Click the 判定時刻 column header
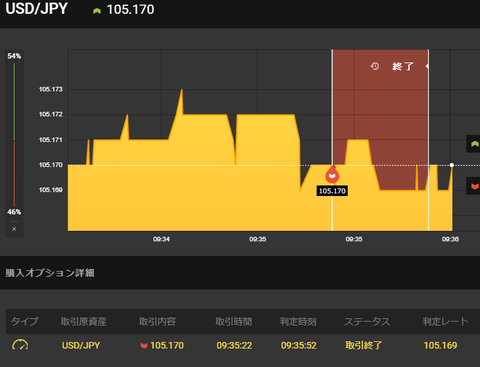Screen dimensions: 480x367 tap(298, 321)
